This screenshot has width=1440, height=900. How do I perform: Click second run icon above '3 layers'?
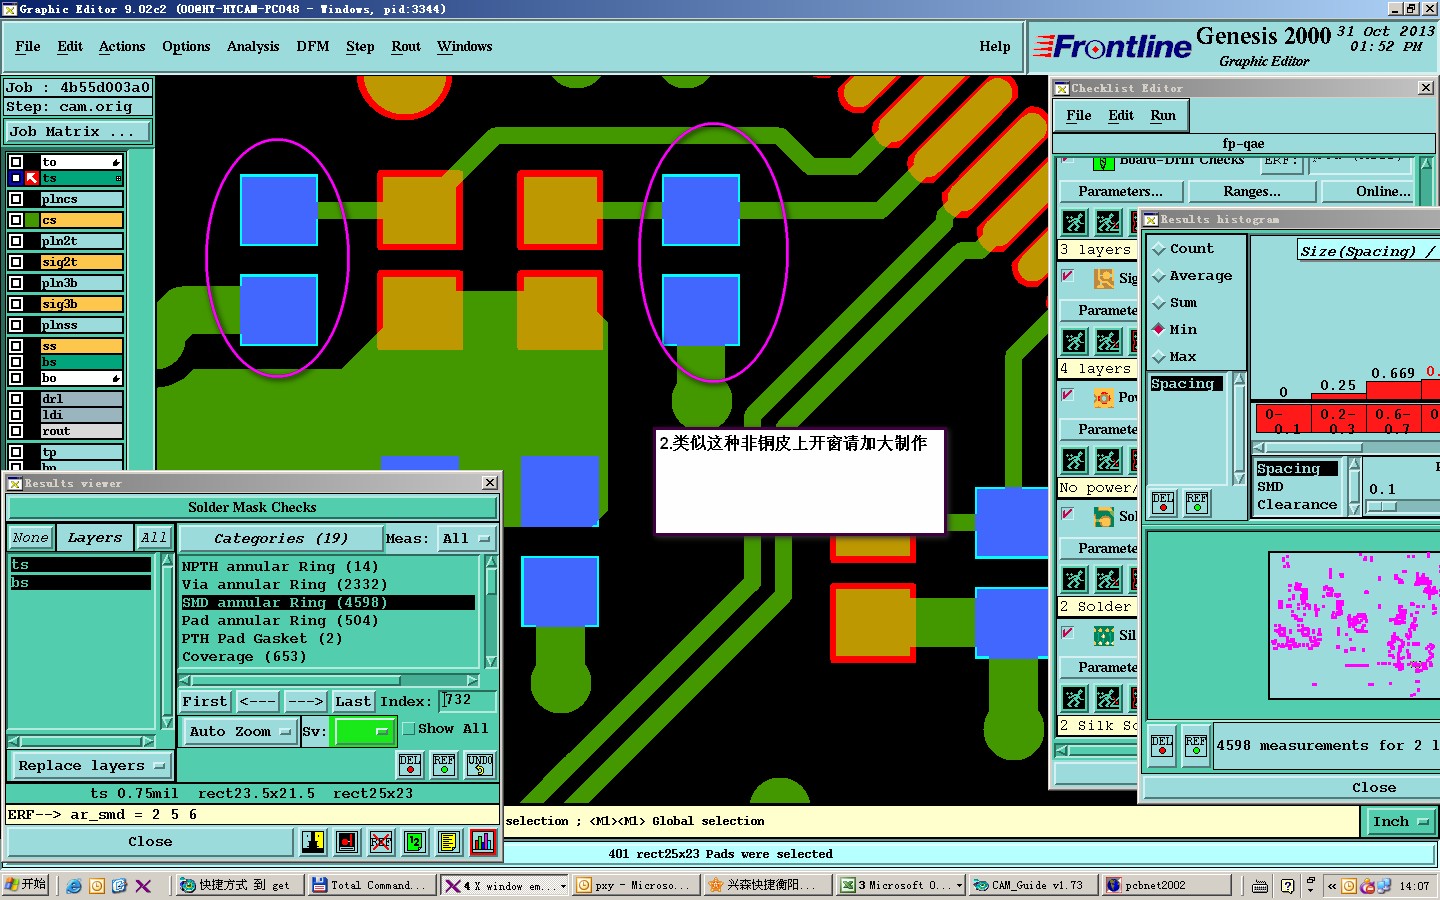click(x=1108, y=222)
